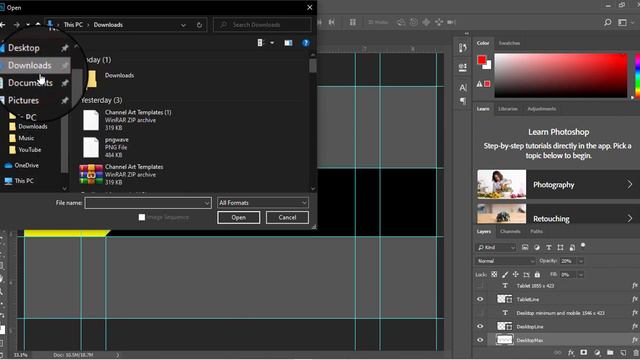640x360 pixels.
Task: Click the distribute spacing icon in options bar
Action: 353,22
